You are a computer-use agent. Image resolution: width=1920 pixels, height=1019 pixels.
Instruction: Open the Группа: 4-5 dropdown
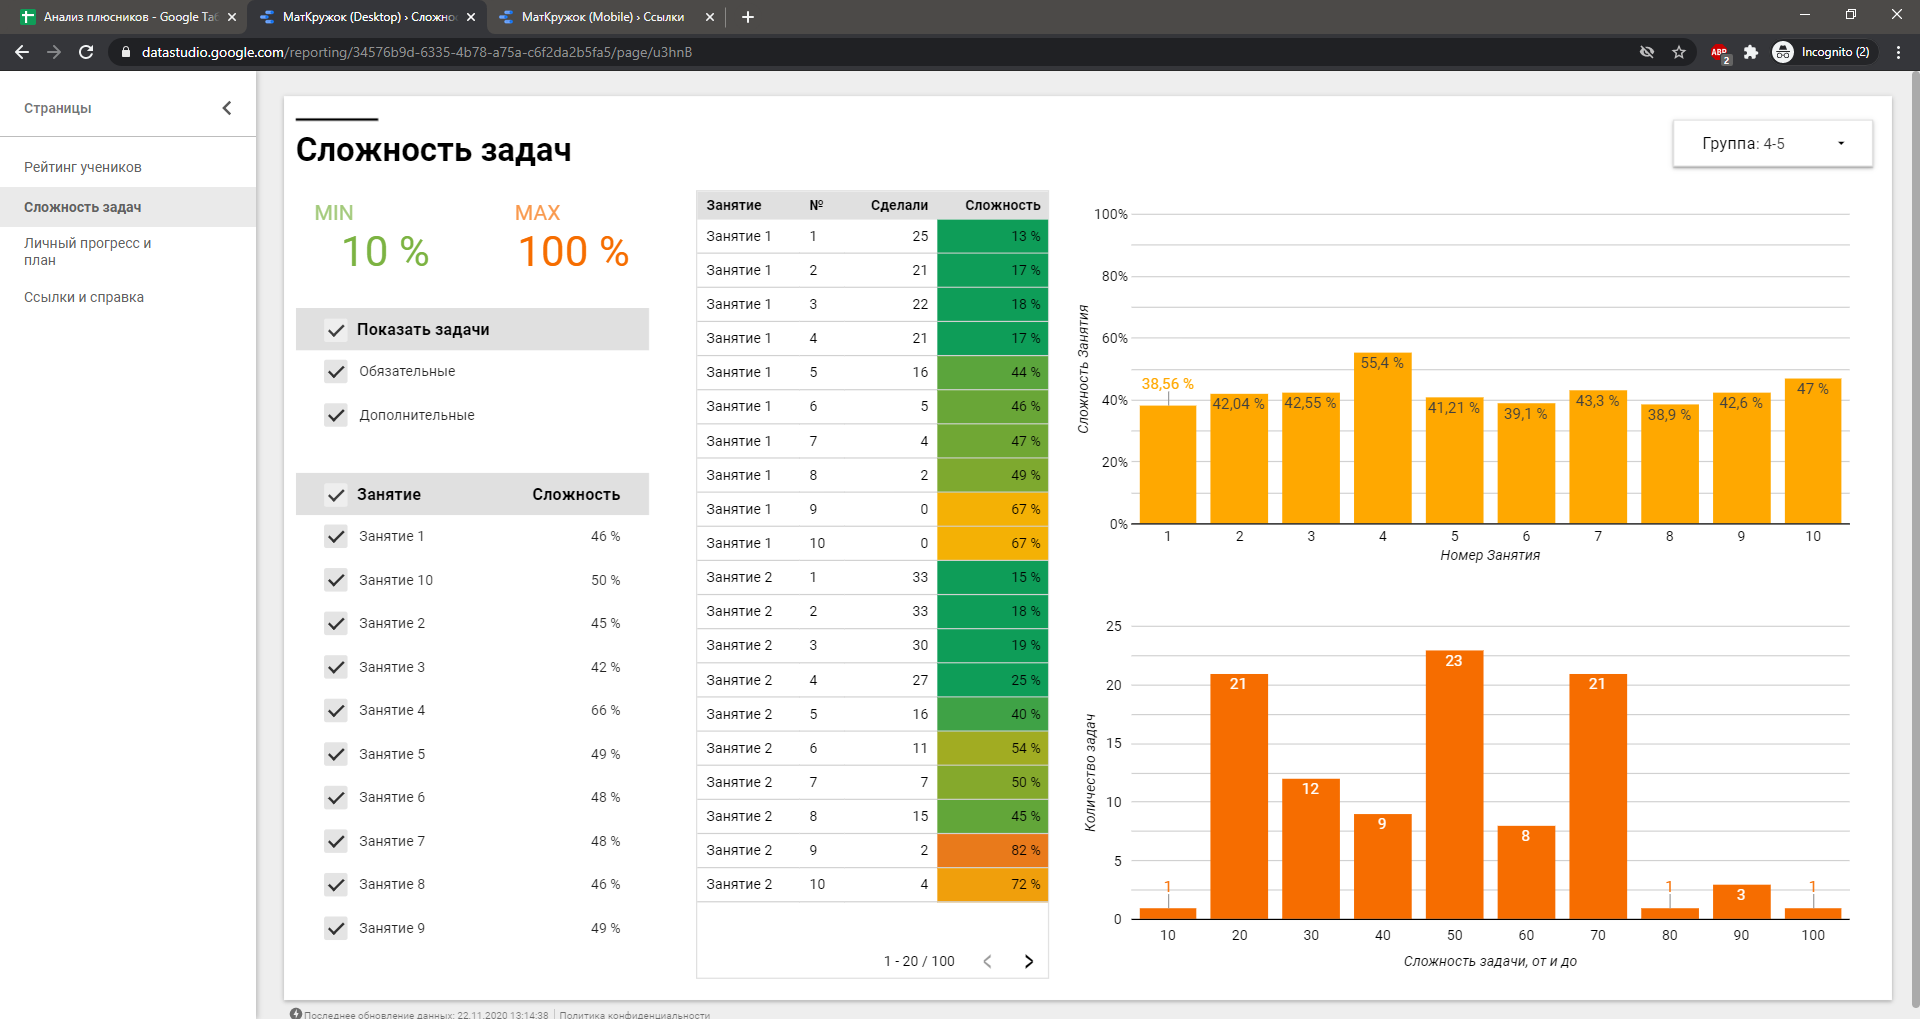pyautogui.click(x=1772, y=144)
